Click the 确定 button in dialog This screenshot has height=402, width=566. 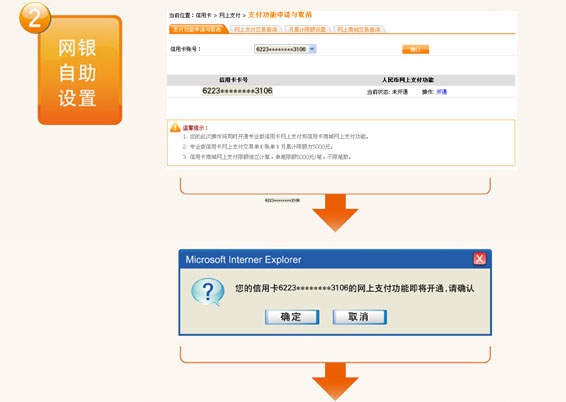(x=292, y=317)
